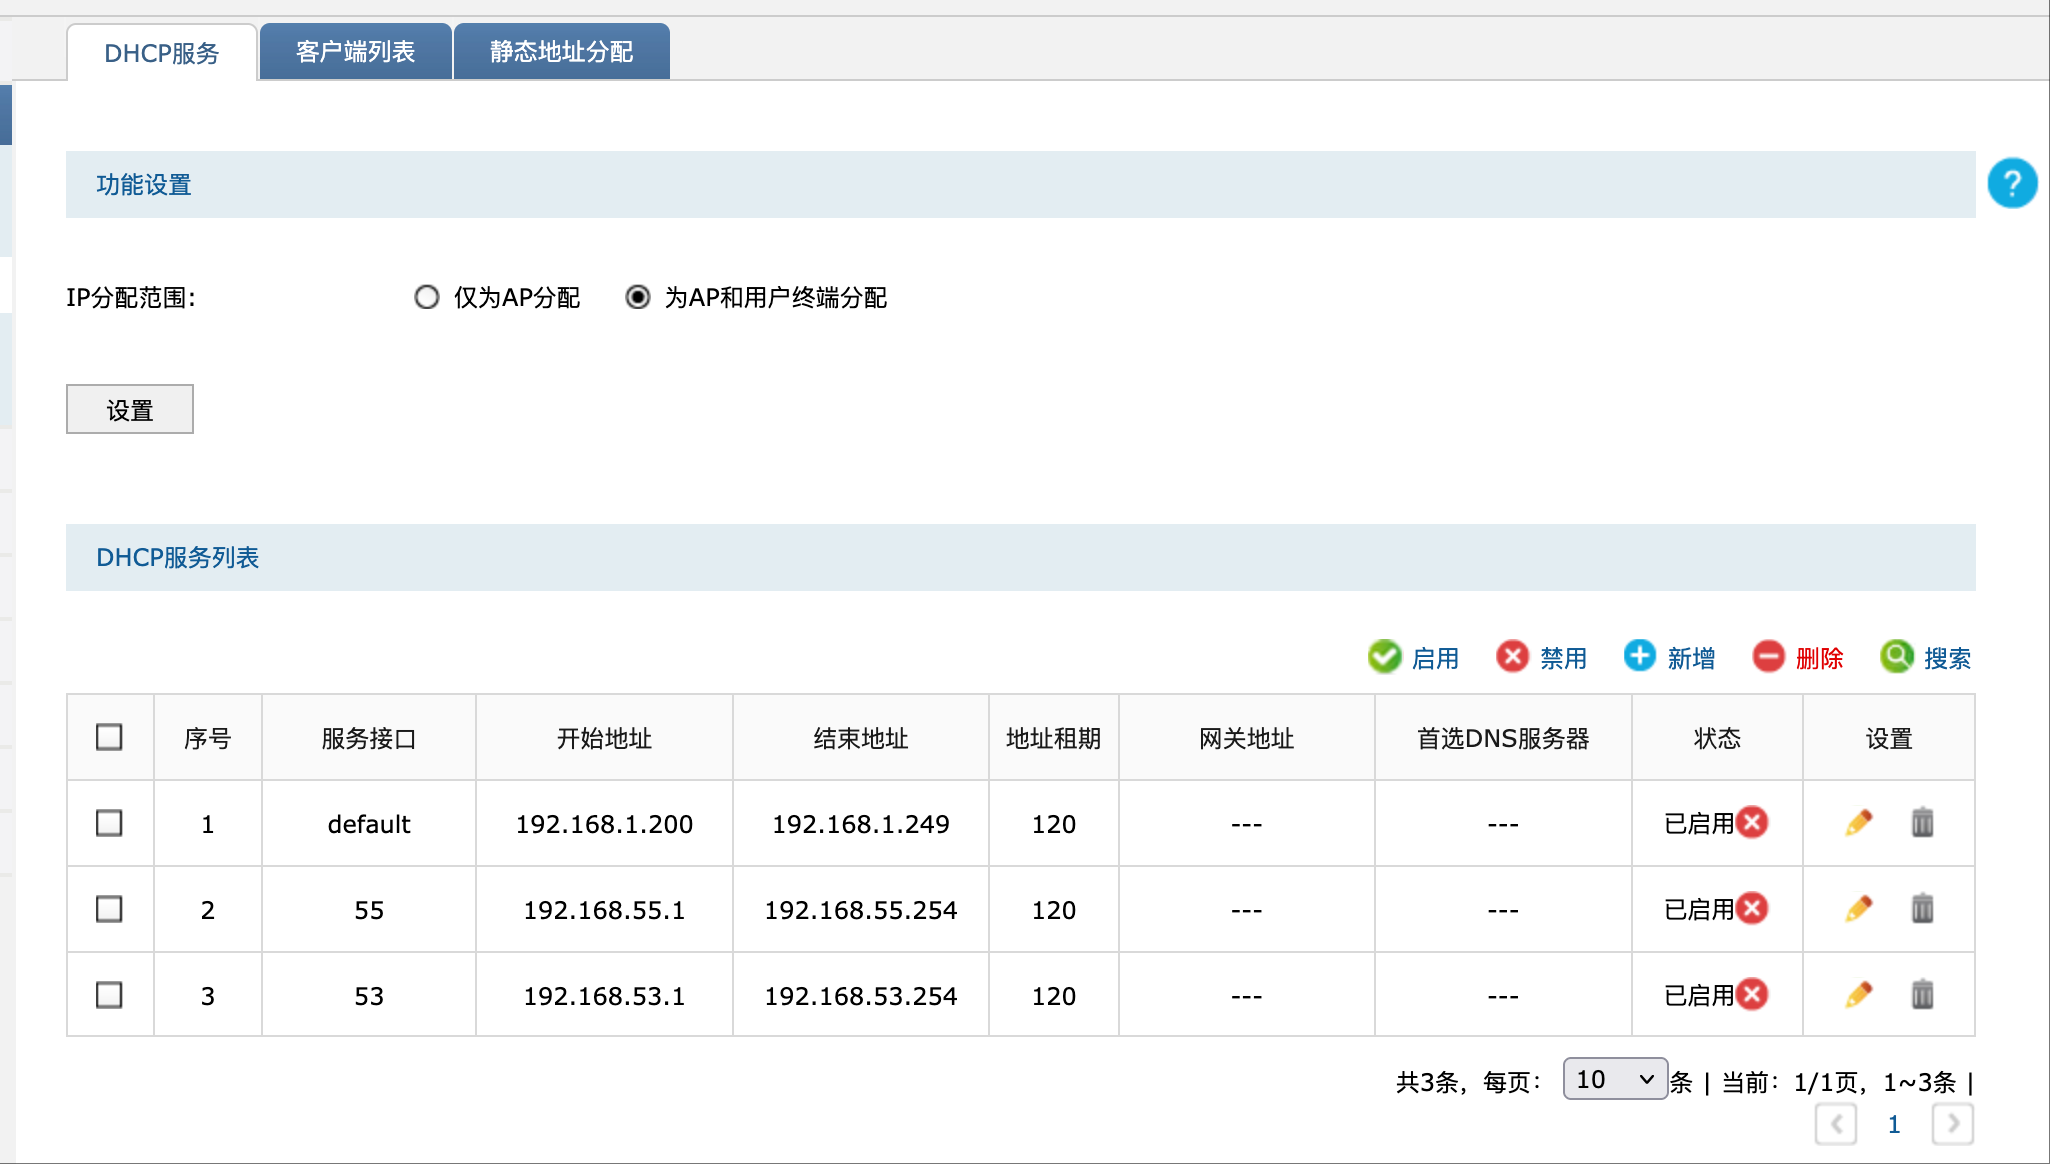This screenshot has height=1164, width=2050.
Task: Delete interface 55 row with trash icon
Action: pyautogui.click(x=1922, y=909)
